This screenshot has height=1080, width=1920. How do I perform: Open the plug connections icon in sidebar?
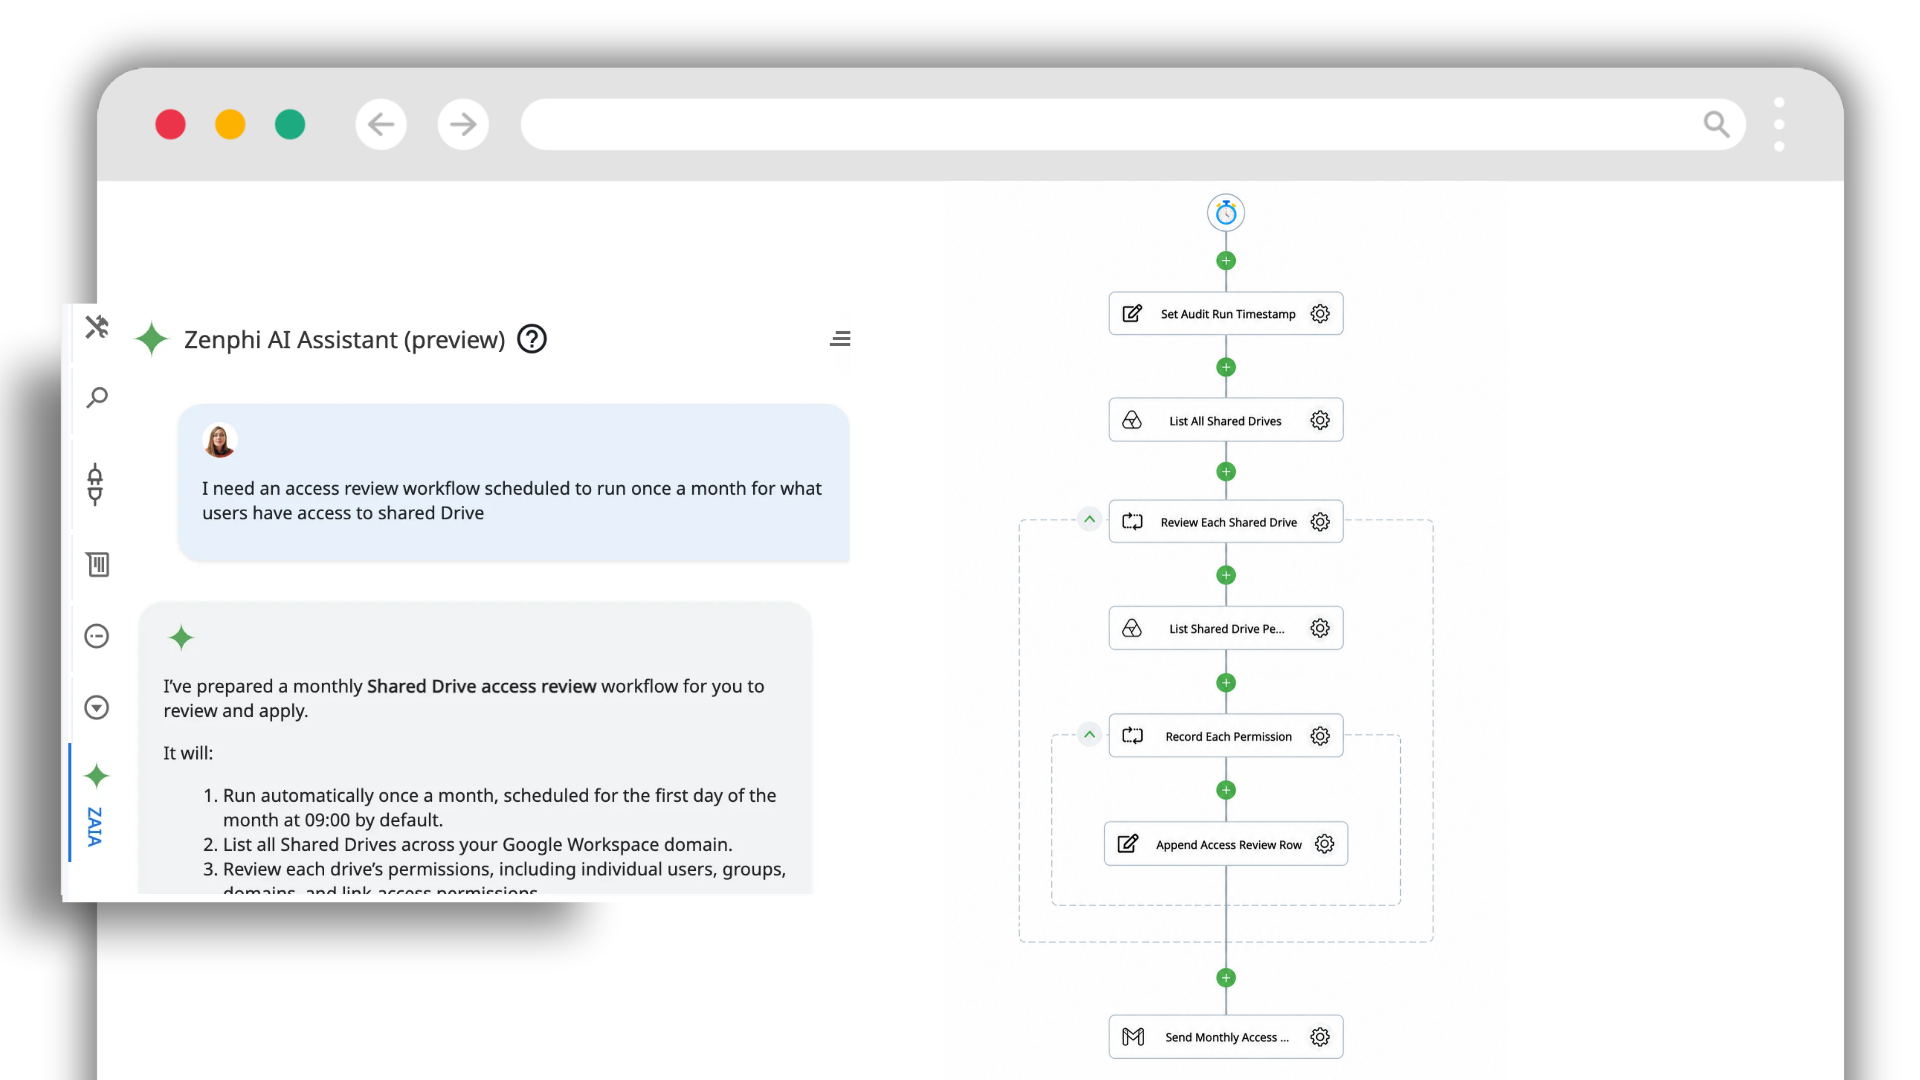(x=96, y=484)
